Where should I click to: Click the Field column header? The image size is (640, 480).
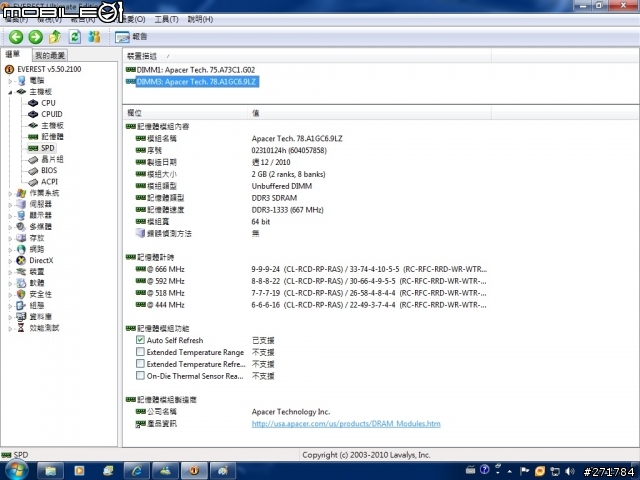pyautogui.click(x=185, y=113)
